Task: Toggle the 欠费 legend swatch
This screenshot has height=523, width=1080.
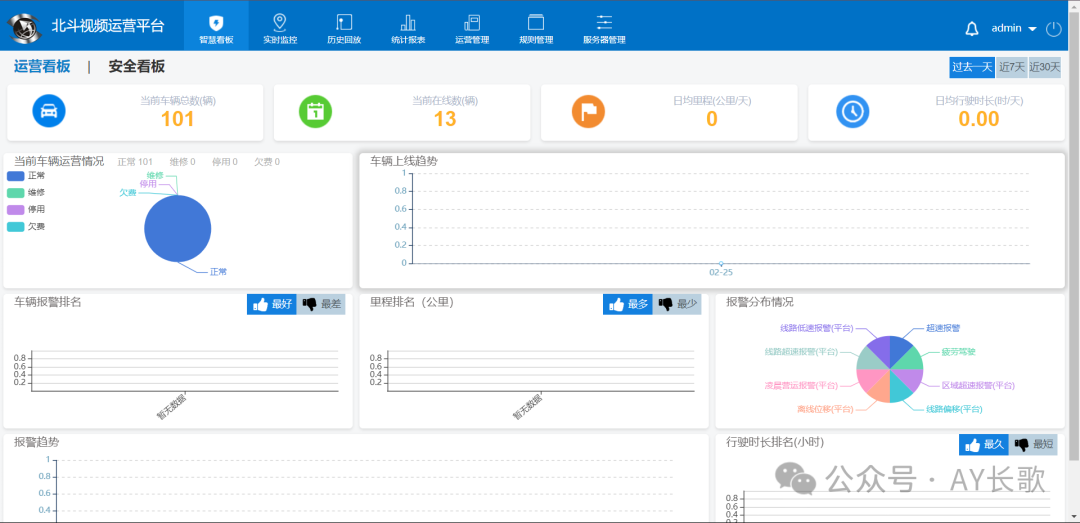Action: coord(15,227)
